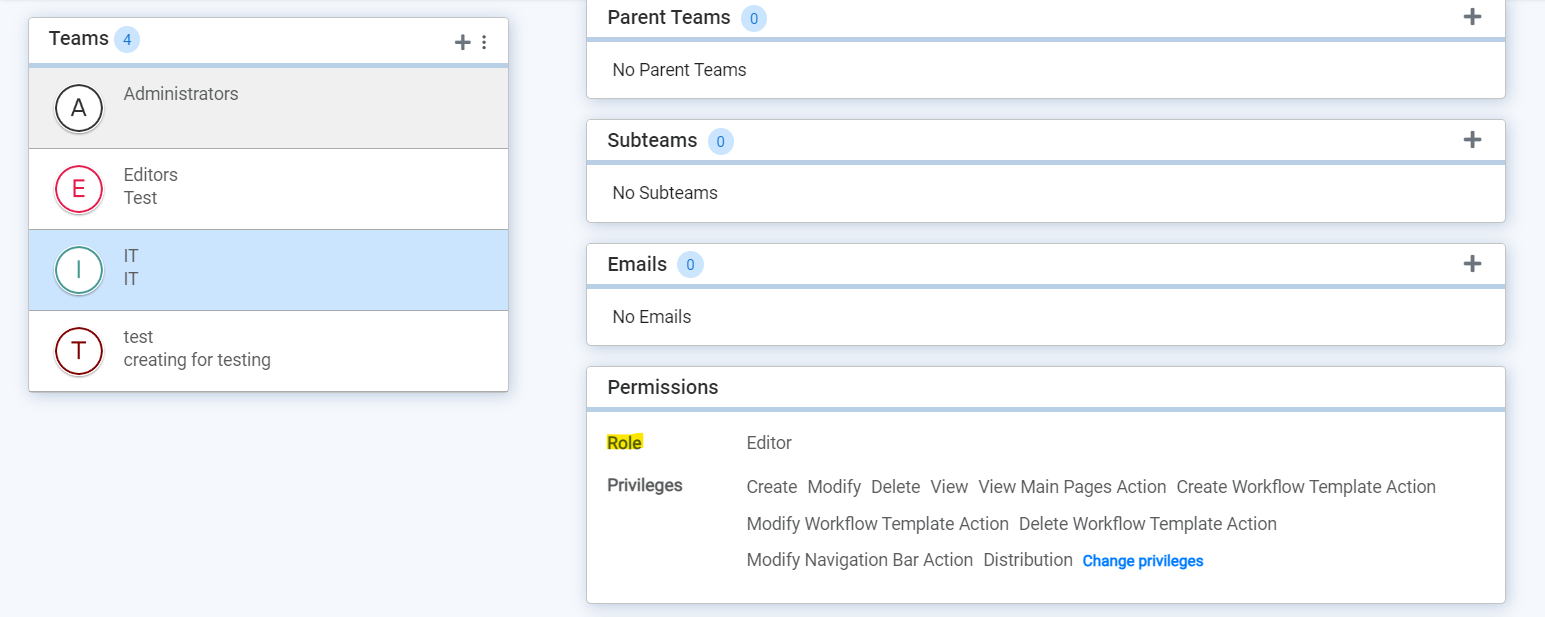Click the IT team 'I' avatar
1545x617 pixels.
coord(79,270)
